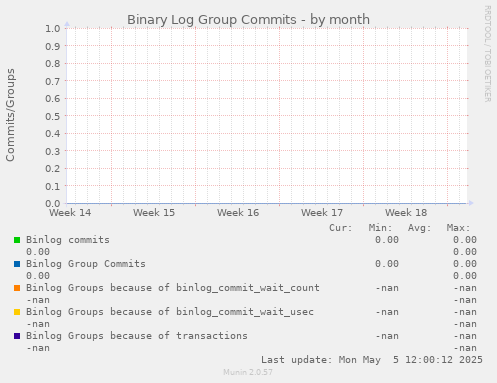Click the Week 18 axis label
497x383 pixels.
click(406, 213)
